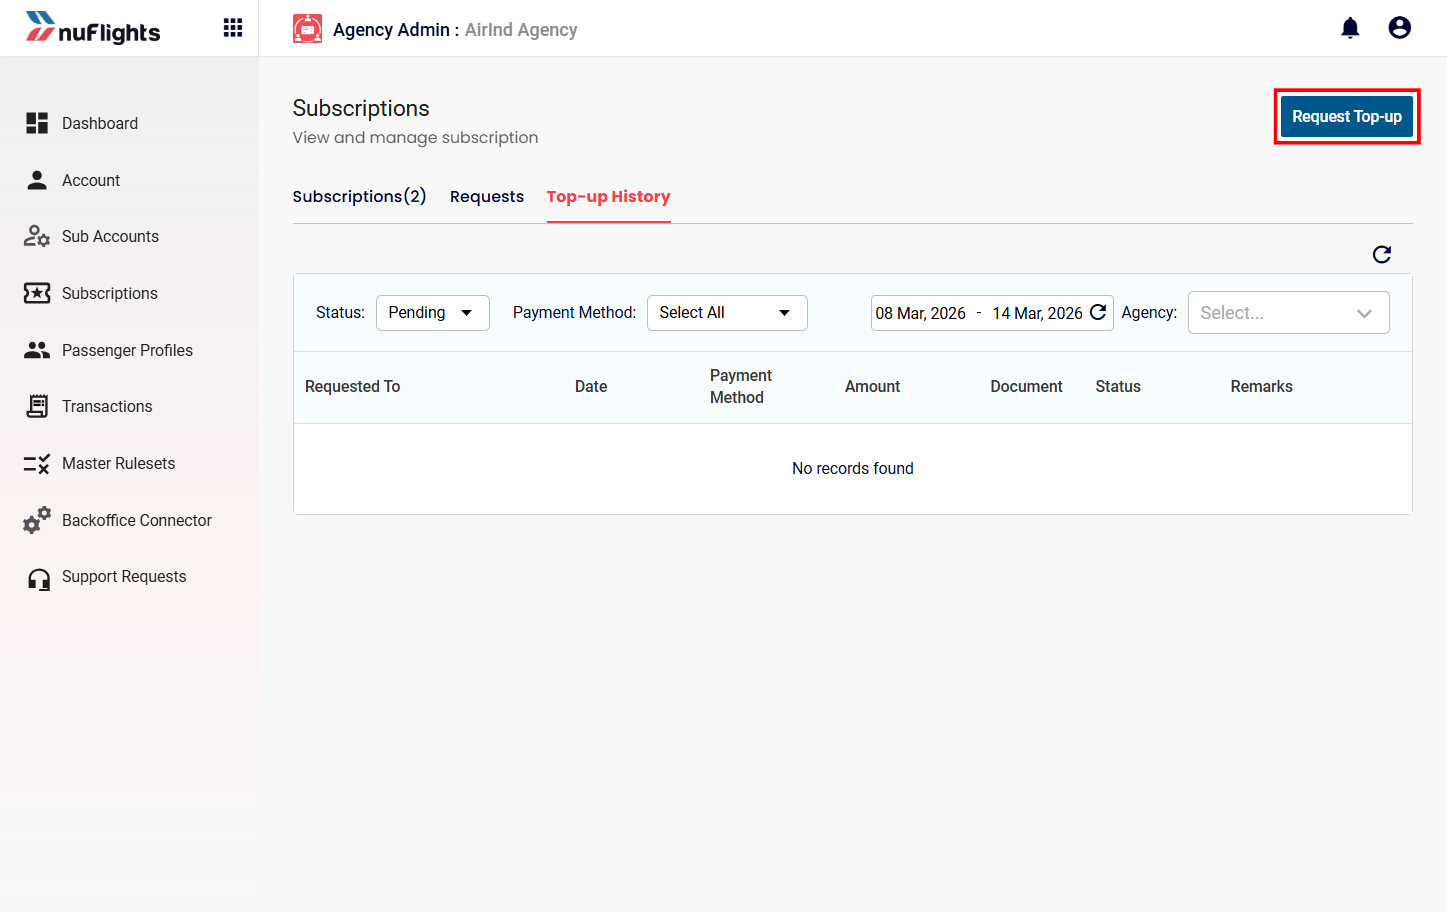Viewport: 1447px width, 912px height.
Task: Refresh the top-up history table
Action: (x=1382, y=255)
